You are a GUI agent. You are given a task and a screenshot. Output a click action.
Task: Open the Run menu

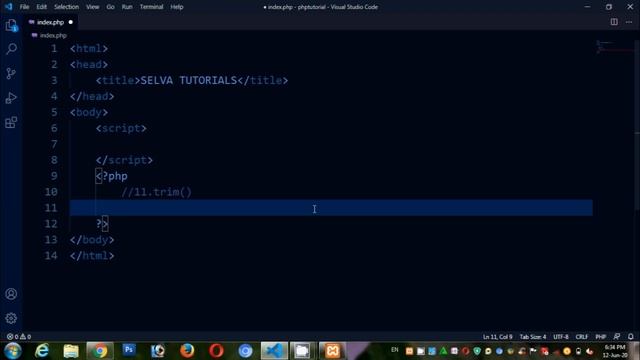127,7
